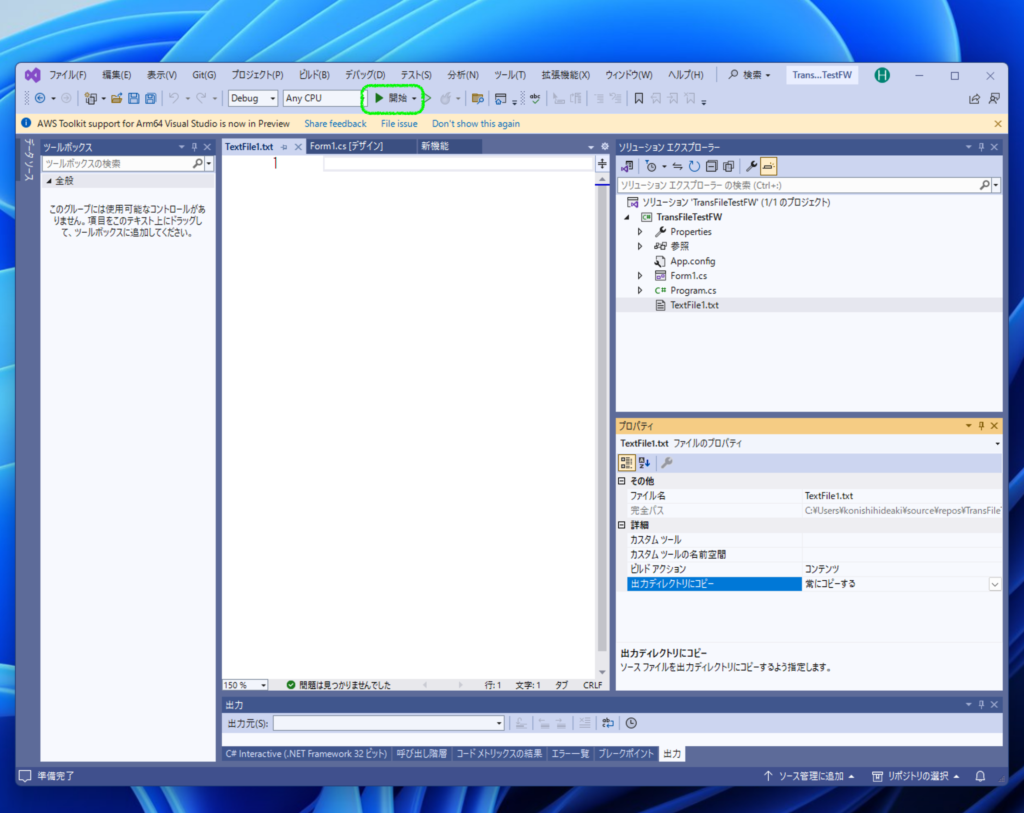Click リポジトリの選択 in the status bar
This screenshot has height=813, width=1024.
coord(916,776)
